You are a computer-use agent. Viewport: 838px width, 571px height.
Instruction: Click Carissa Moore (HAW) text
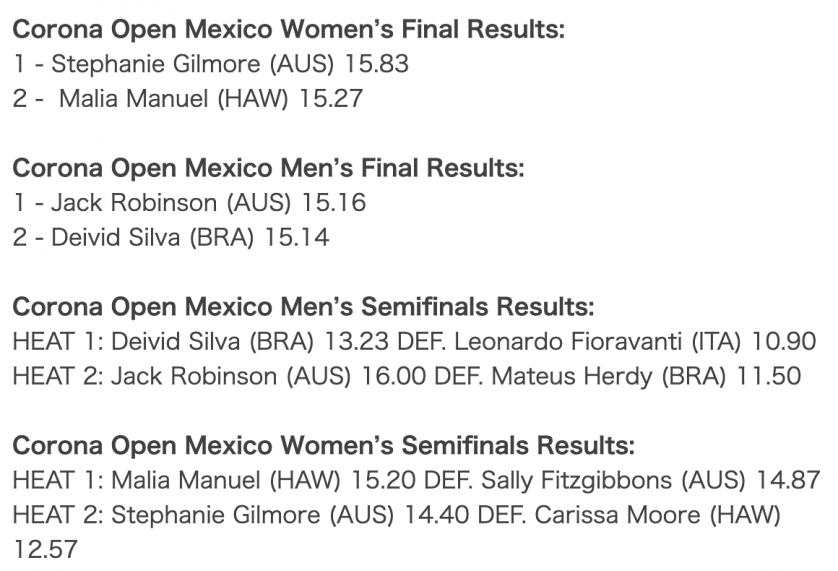click(x=657, y=515)
